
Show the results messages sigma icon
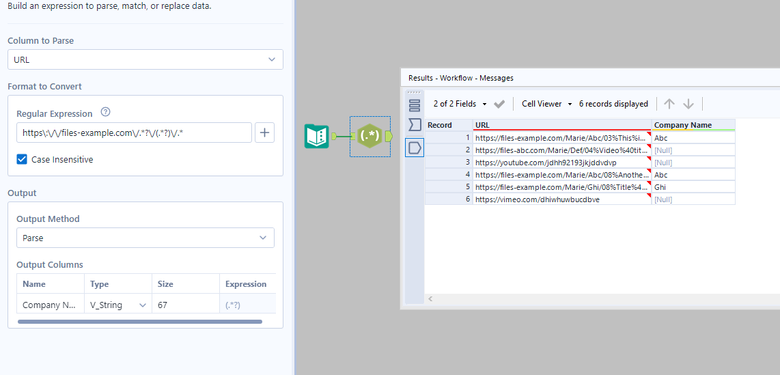coord(414,125)
